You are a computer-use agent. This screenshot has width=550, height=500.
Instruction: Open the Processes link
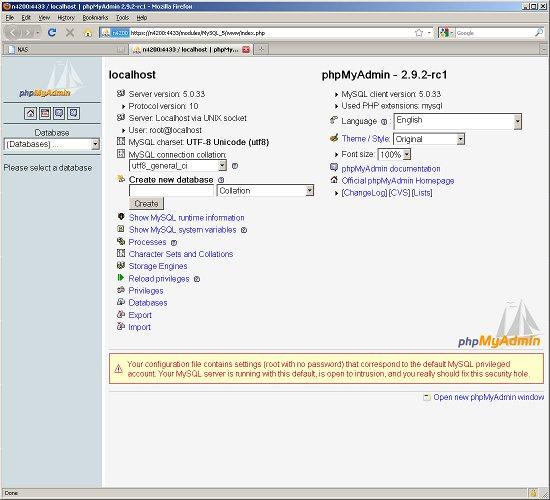pos(147,242)
